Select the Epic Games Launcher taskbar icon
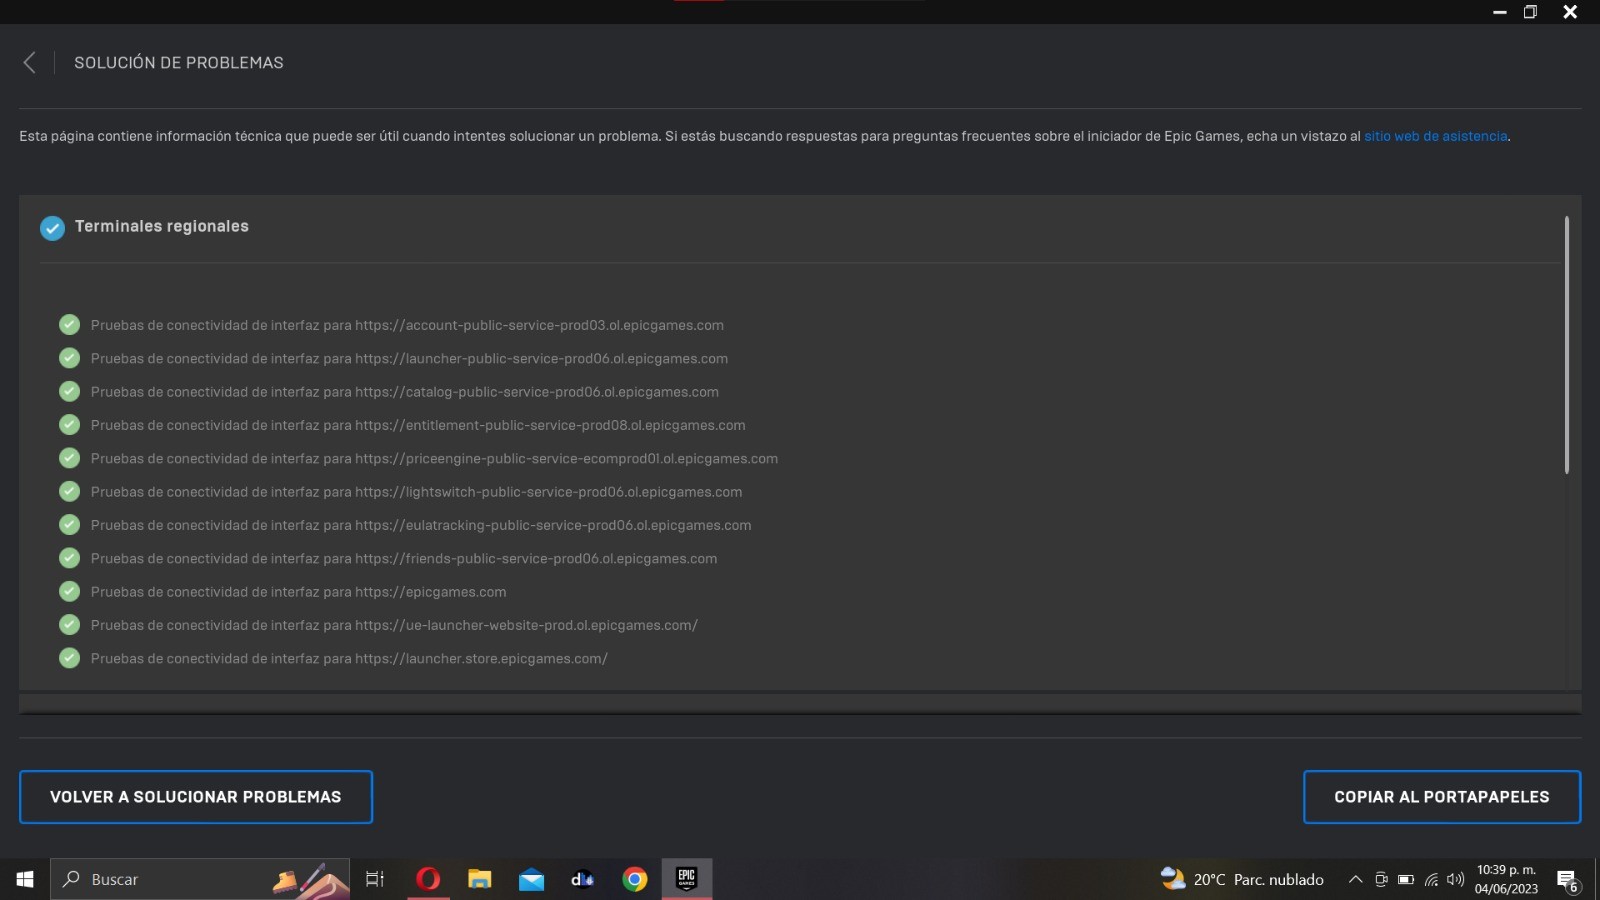The image size is (1600, 900). pyautogui.click(x=687, y=879)
